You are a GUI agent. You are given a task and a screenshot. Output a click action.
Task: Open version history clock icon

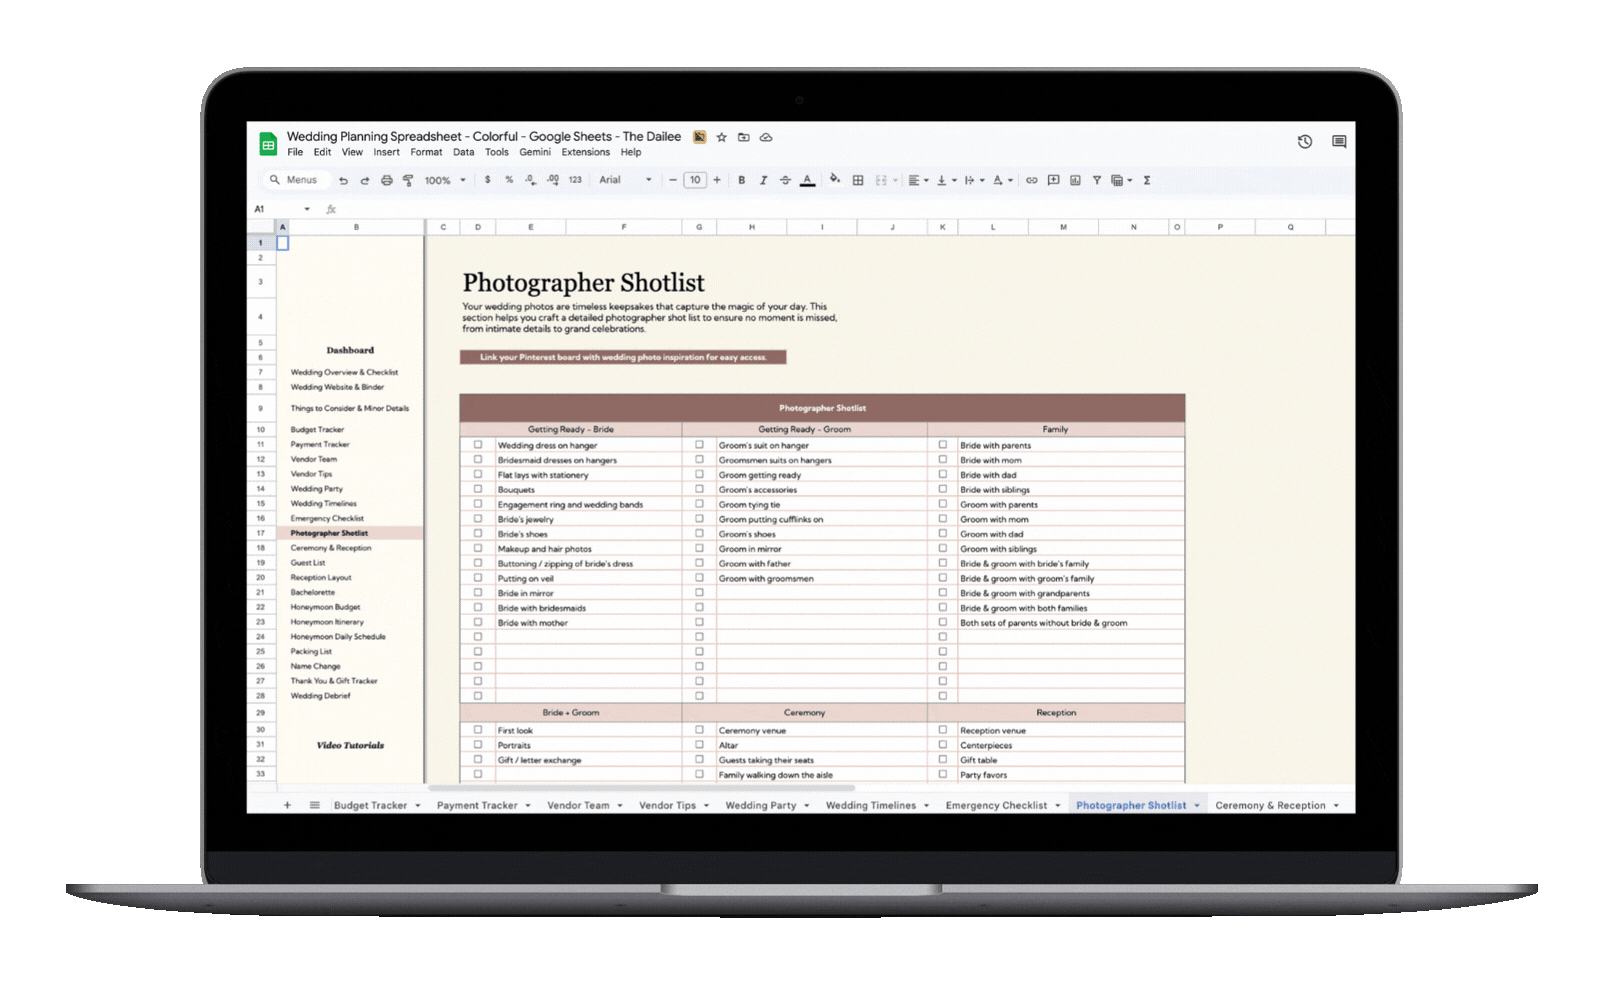[1304, 142]
